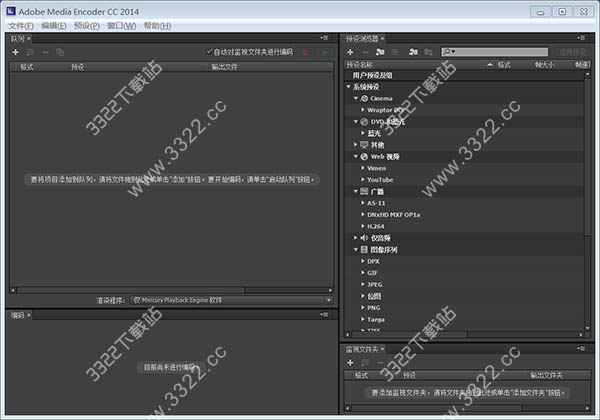This screenshot has height=420, width=600.
Task: Duplicate the selected queue item icon
Action: [60, 52]
